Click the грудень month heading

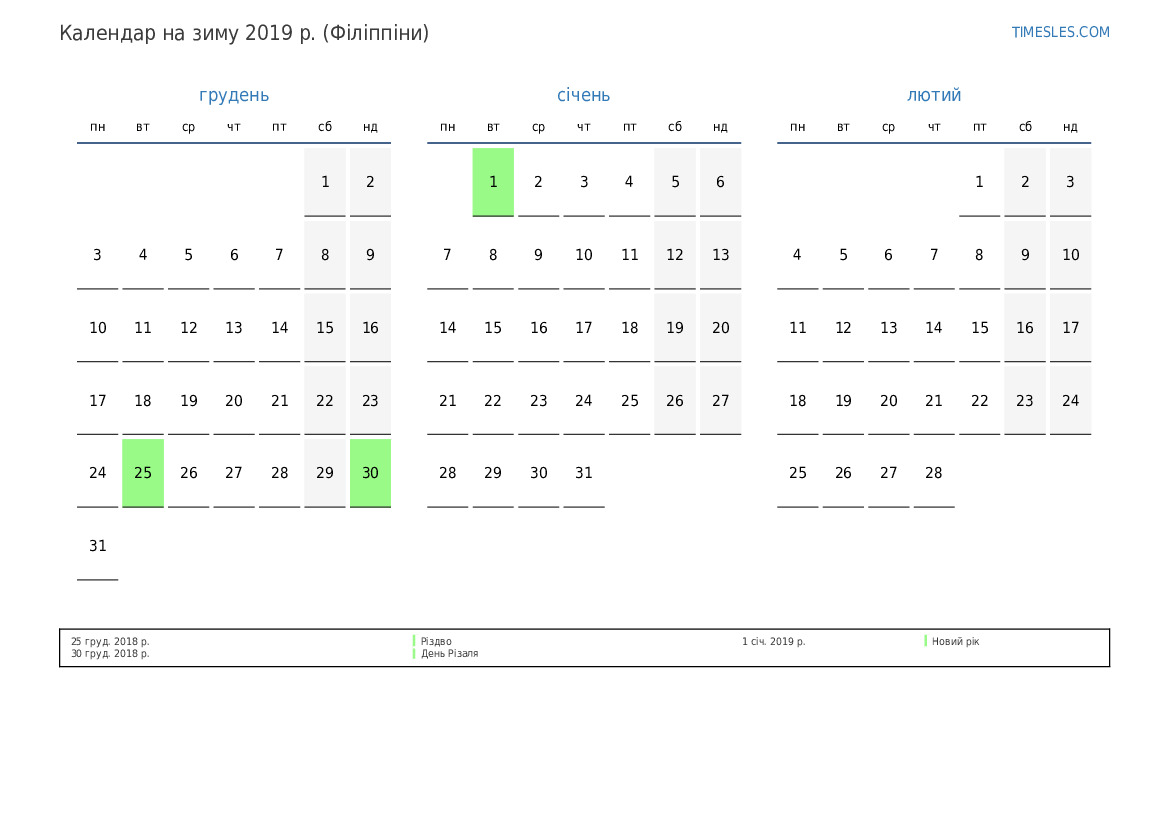[234, 95]
